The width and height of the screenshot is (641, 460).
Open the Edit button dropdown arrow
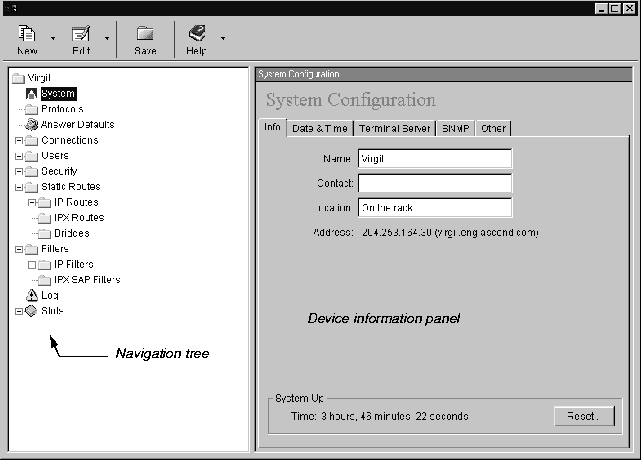[x=107, y=40]
